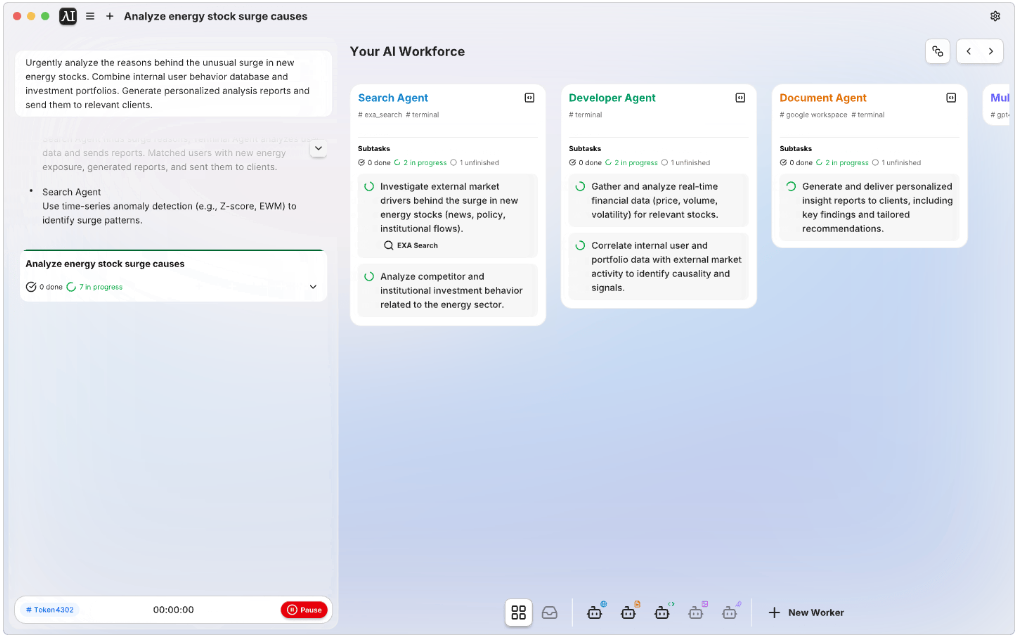Click the exa_search tag under Search Agent
The width and height of the screenshot is (1016, 636).
pos(380,115)
